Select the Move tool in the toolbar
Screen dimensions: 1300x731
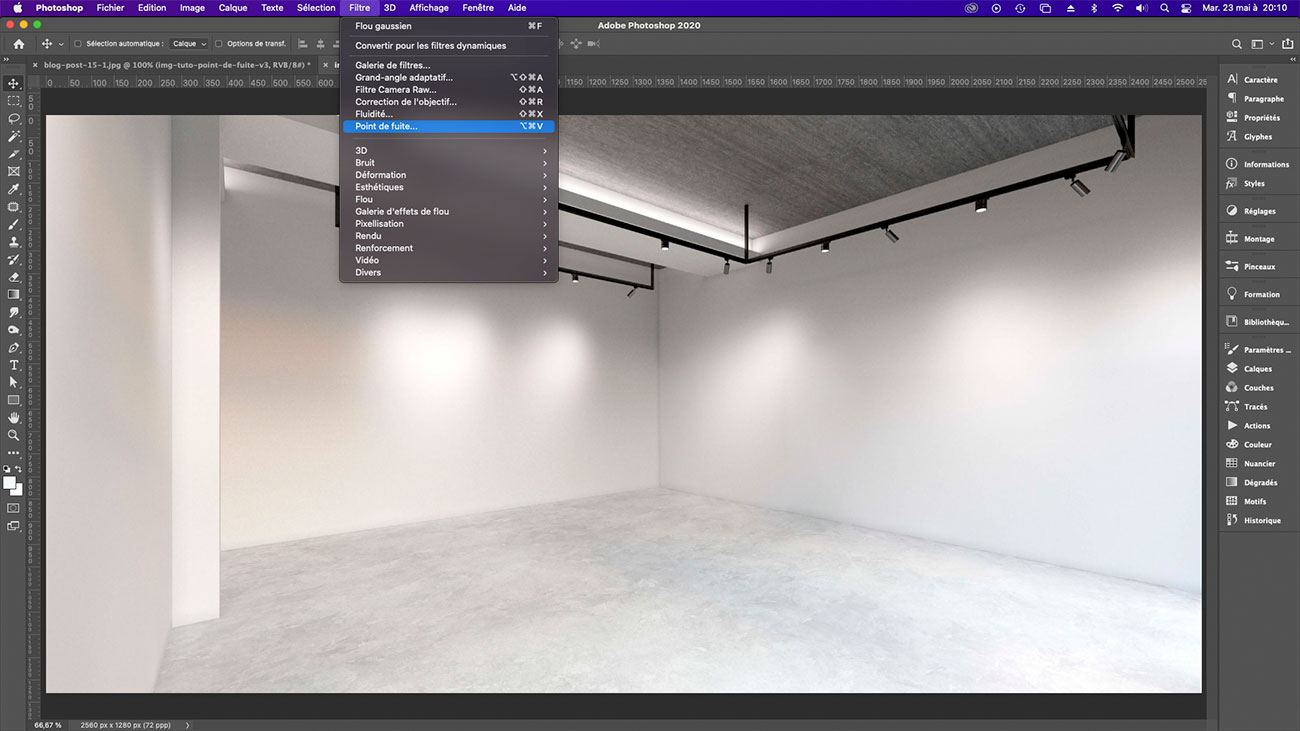[x=13, y=84]
